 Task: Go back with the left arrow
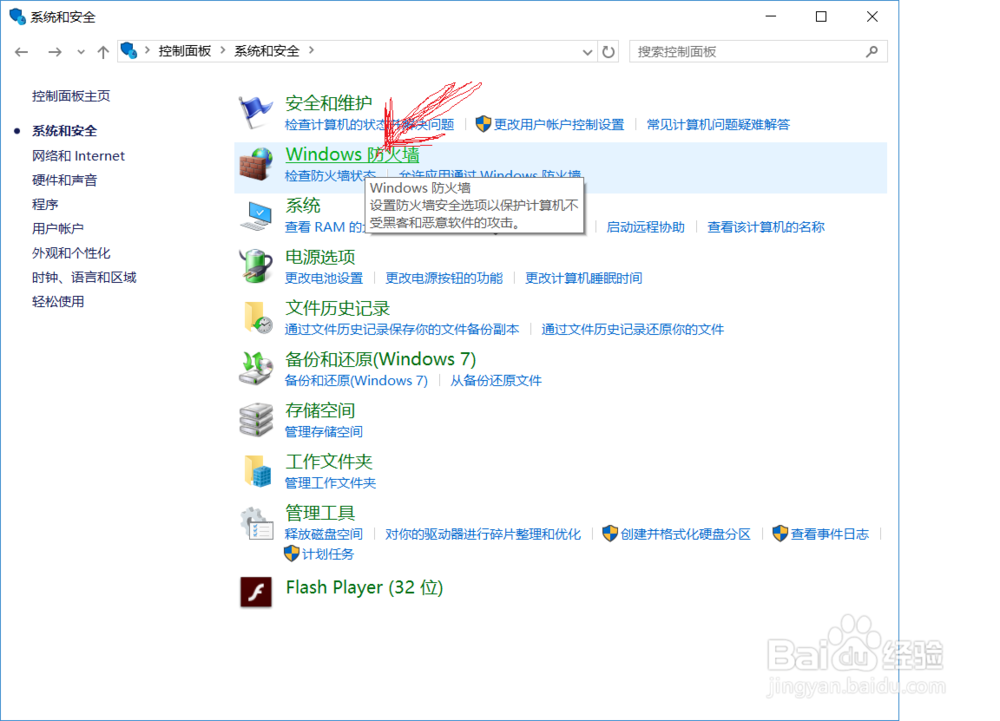(x=22, y=52)
